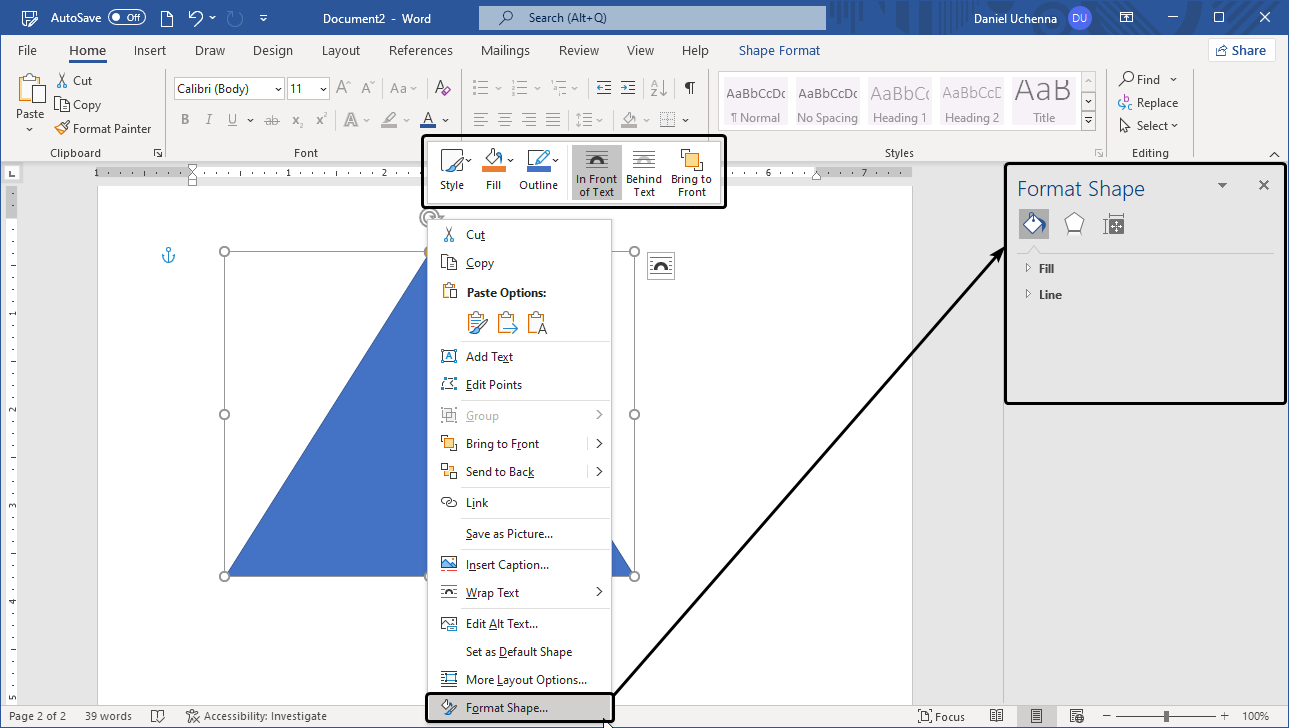Expand the Fill section in Format Shape pane
1289x728 pixels.
(1044, 268)
